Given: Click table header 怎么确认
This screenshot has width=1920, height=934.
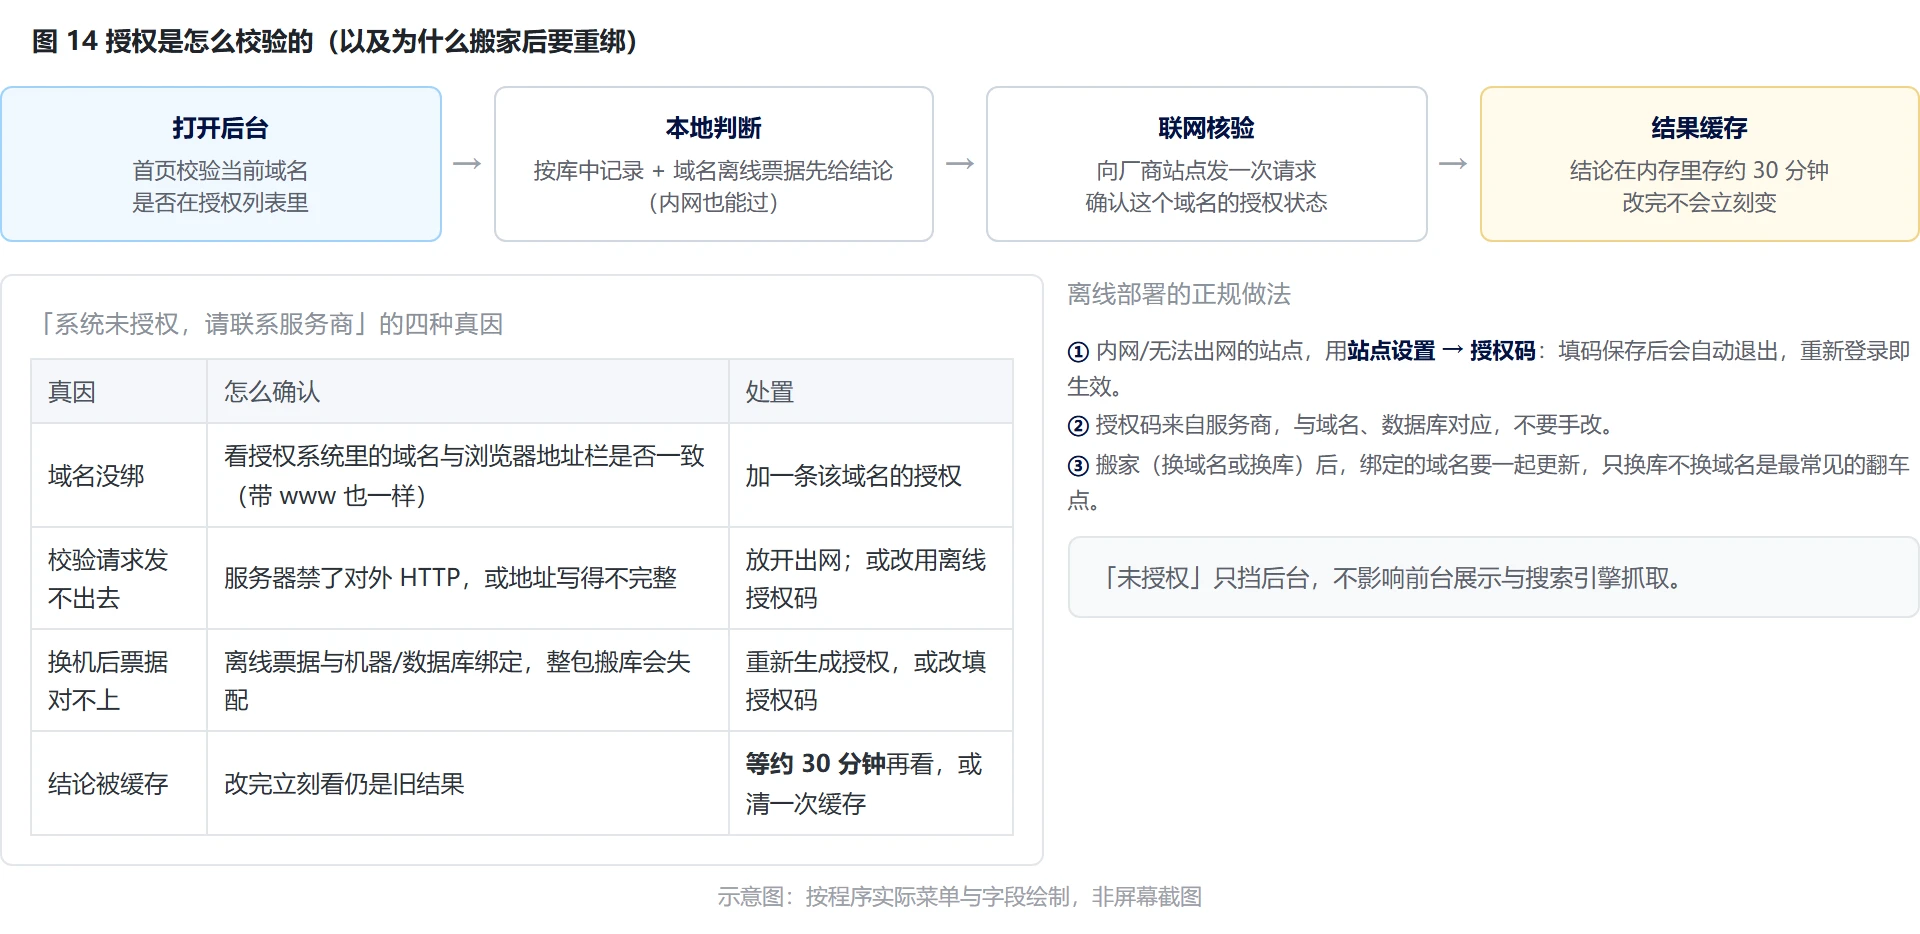Looking at the screenshot, I should pyautogui.click(x=467, y=392).
